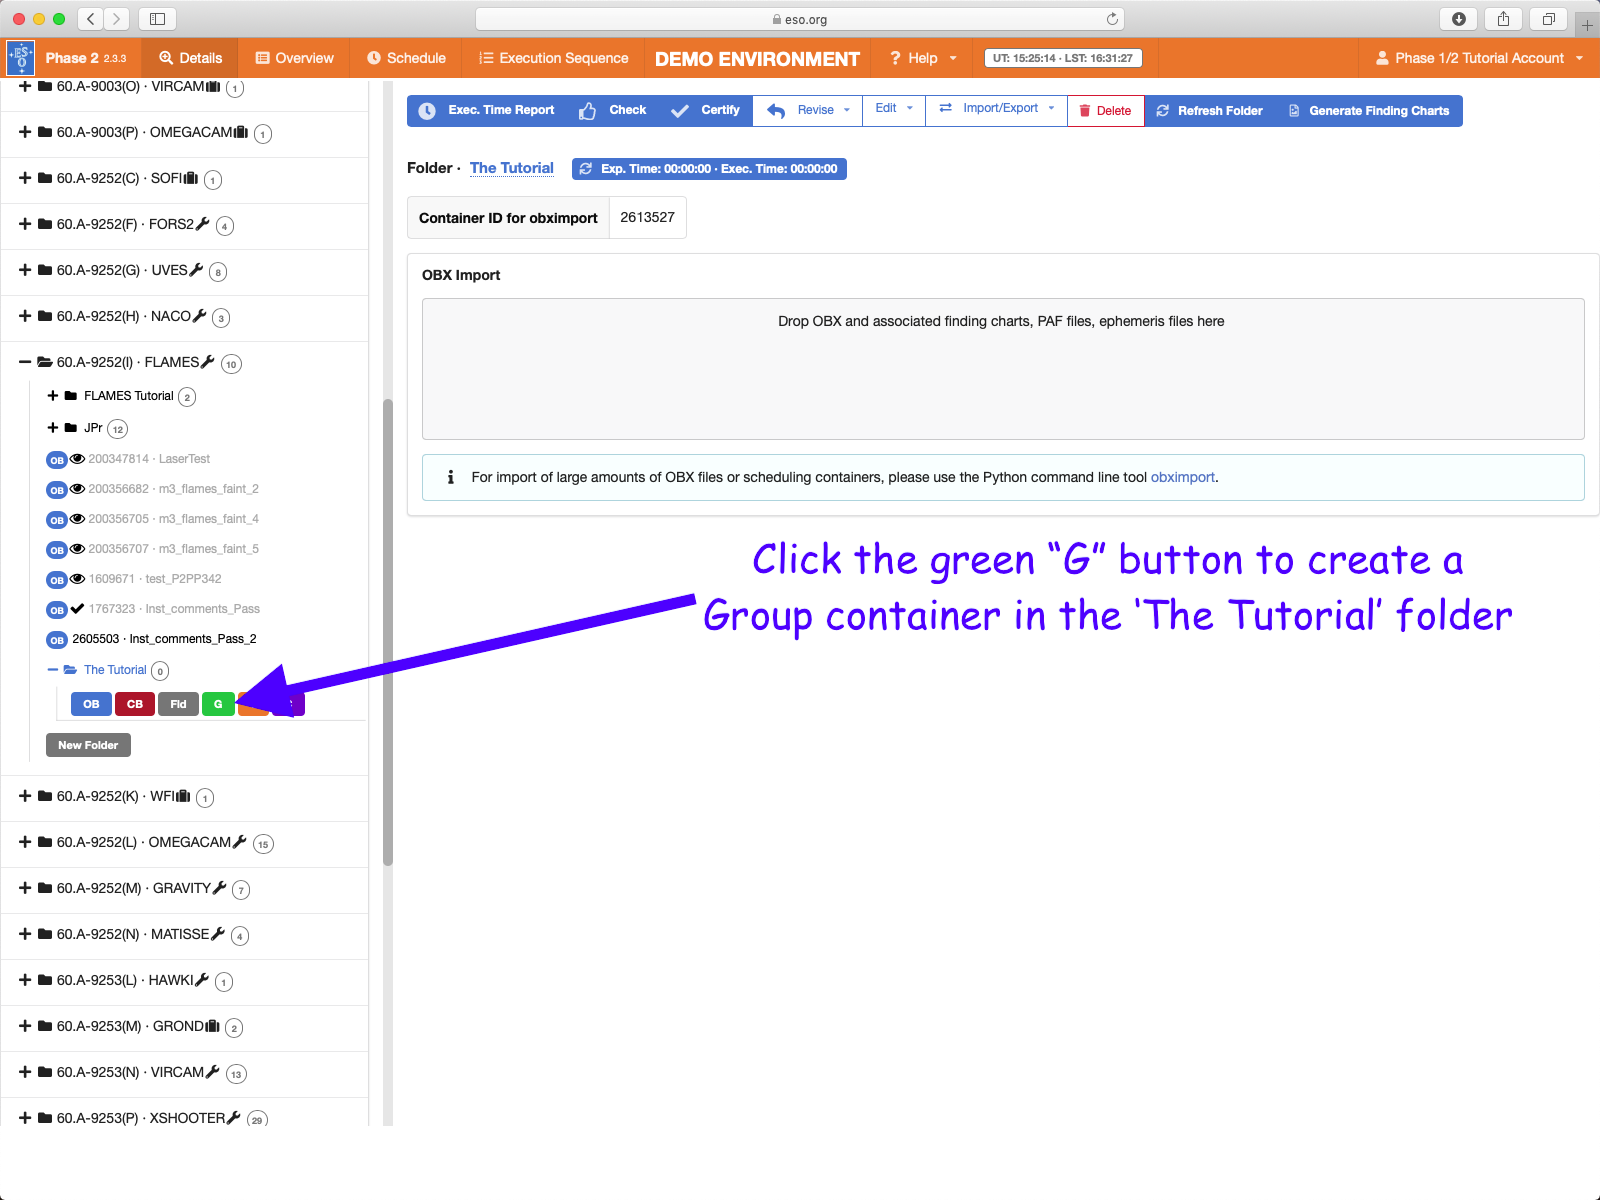Toggle eye icon on test_P2PP342 OB
Screen dimensions: 1600x1200
tap(77, 579)
